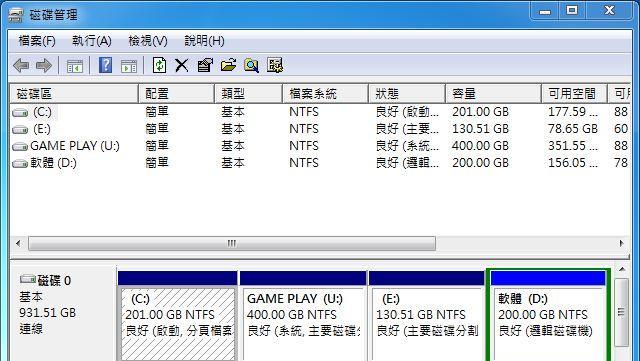Click the 156.05 free space cell
640x361 pixels.
tap(573, 163)
